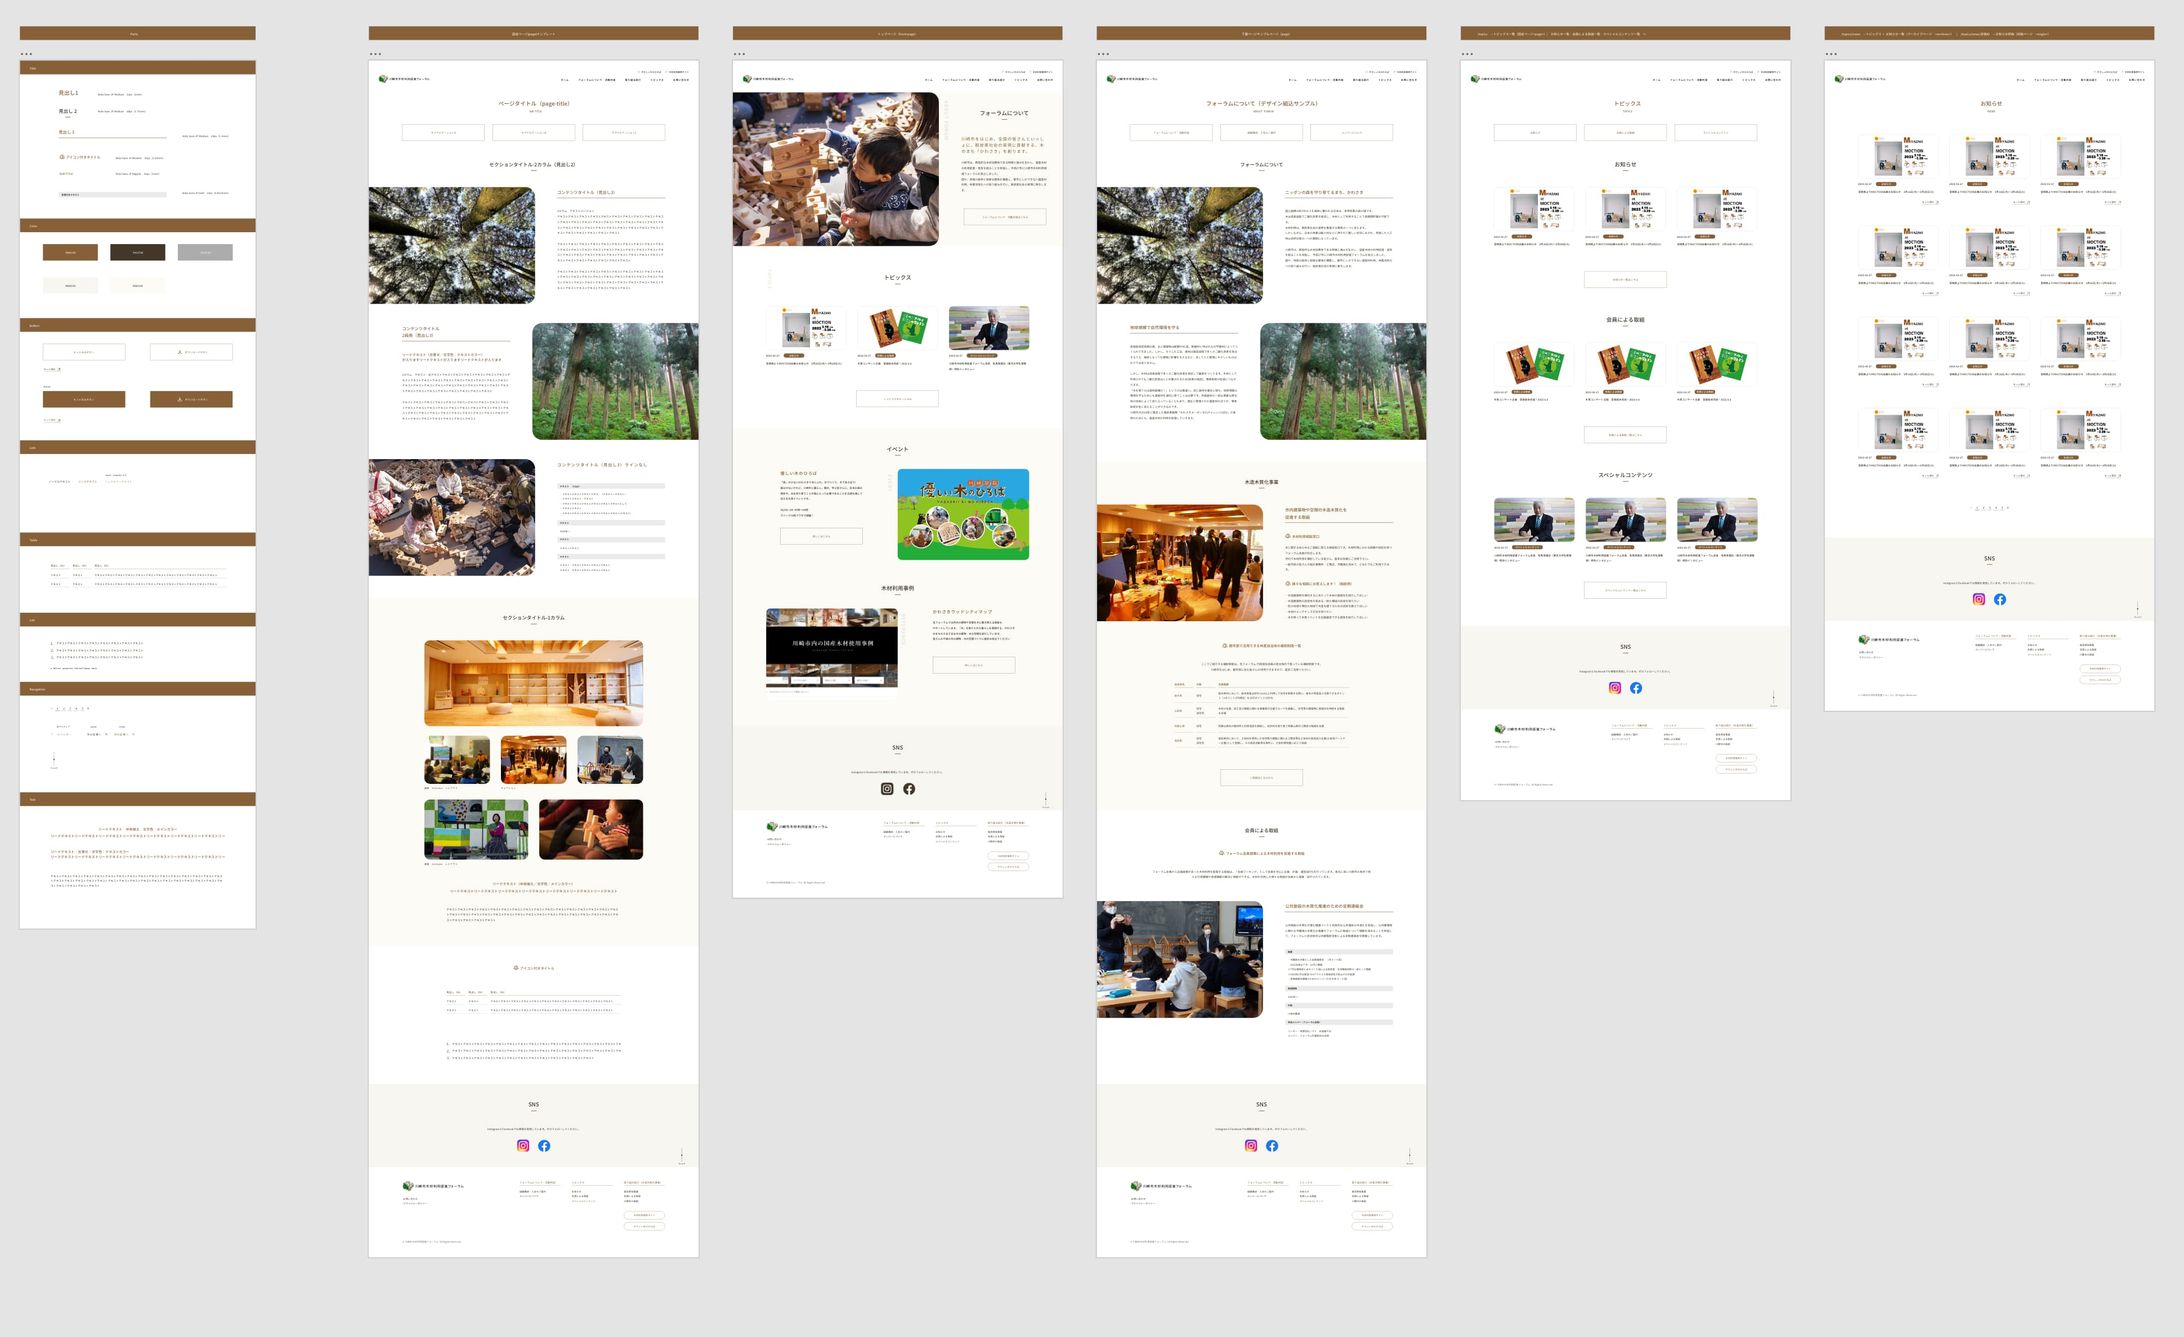
Task: Click the Facebook icon under the お知らせ page
Action: (2000, 598)
